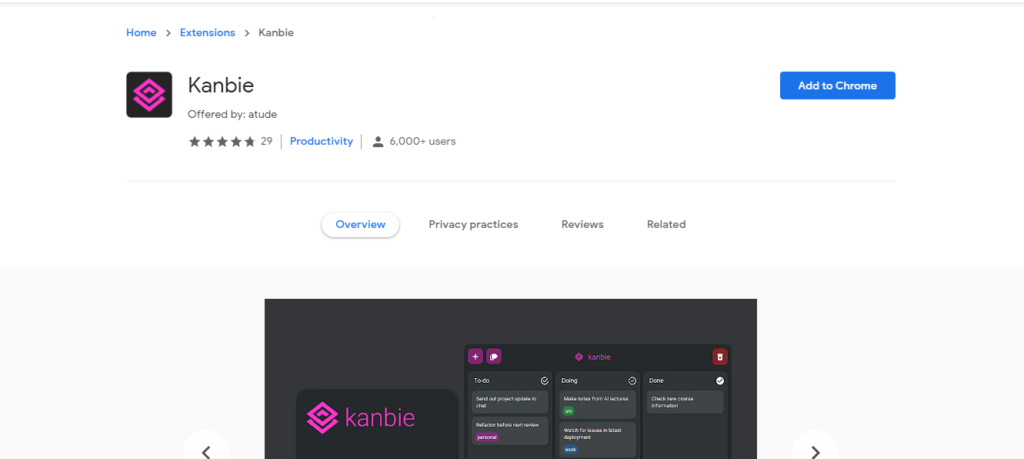This screenshot has height=459, width=1024.
Task: Open the Extensions breadcrumb link
Action: click(x=208, y=33)
